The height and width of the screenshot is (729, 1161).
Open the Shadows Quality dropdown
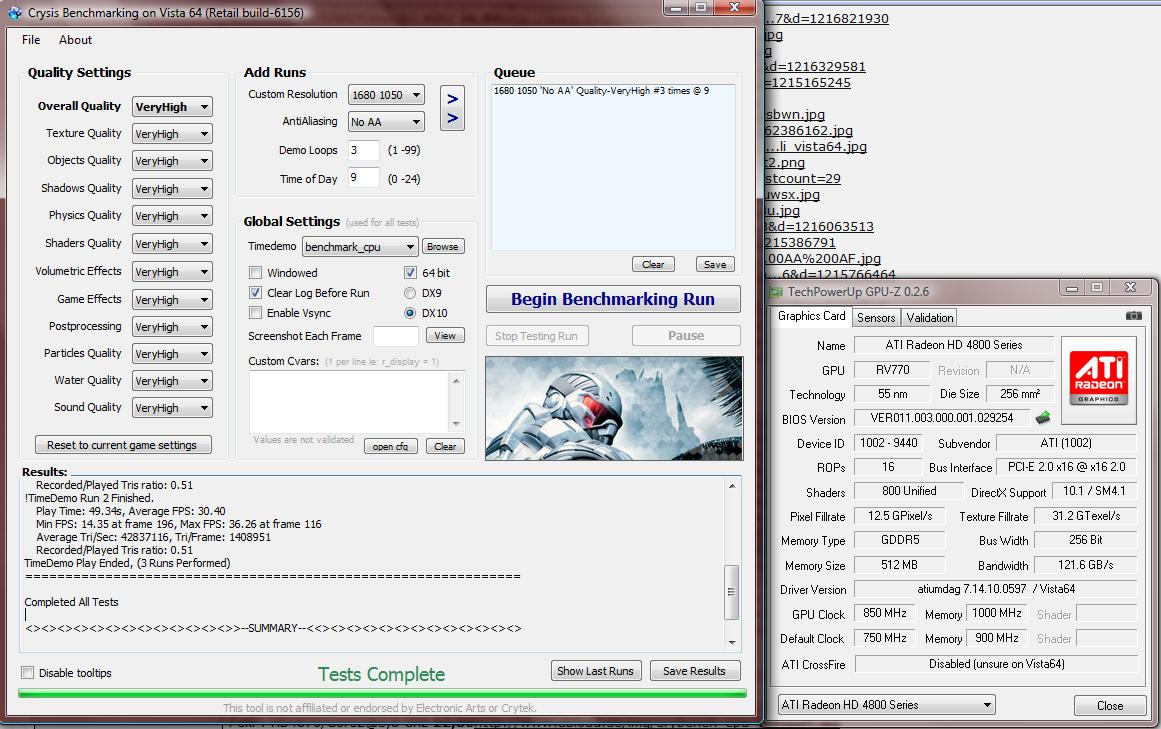click(172, 189)
